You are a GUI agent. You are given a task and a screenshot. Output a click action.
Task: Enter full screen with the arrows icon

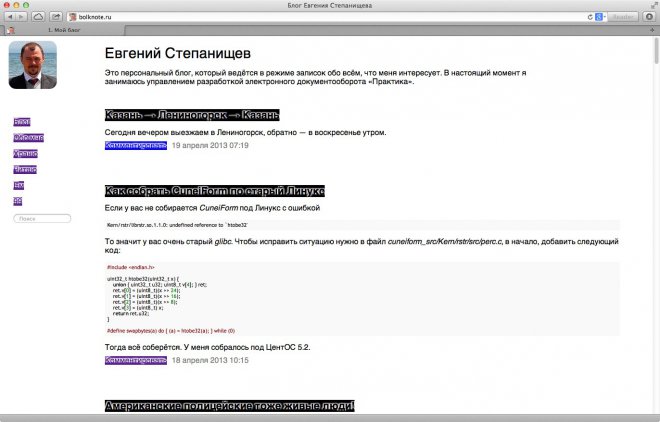click(653, 5)
